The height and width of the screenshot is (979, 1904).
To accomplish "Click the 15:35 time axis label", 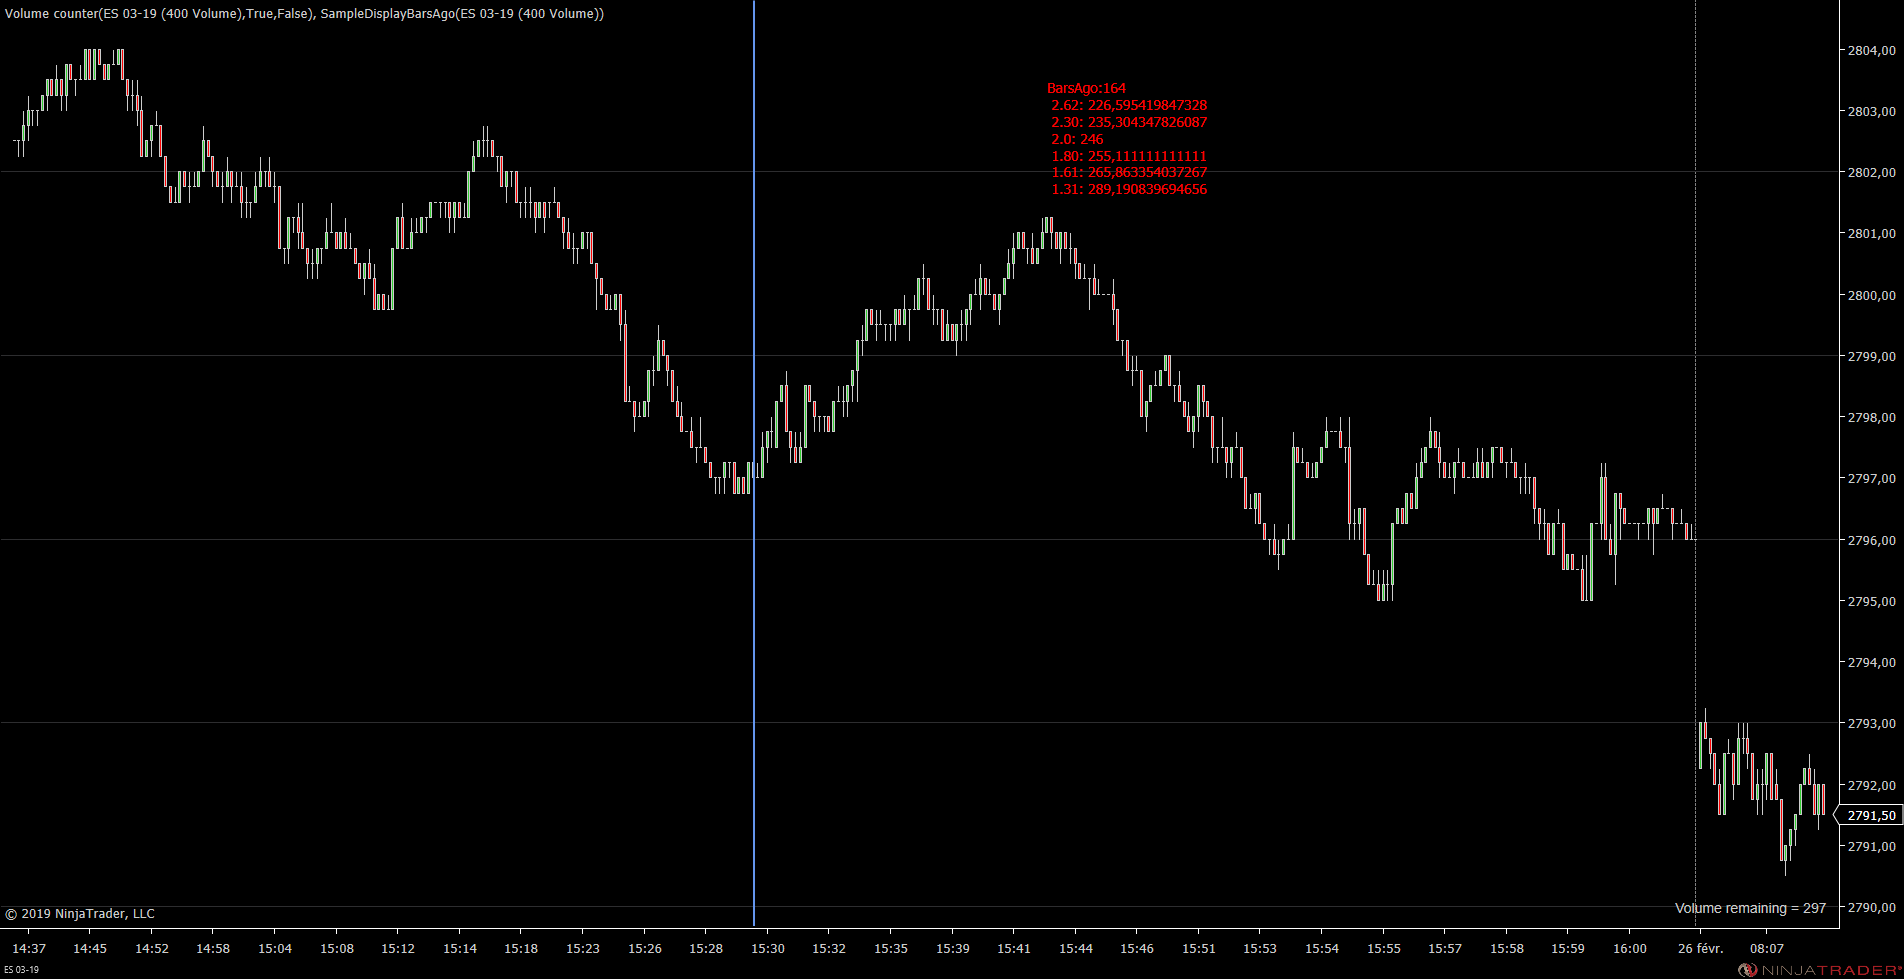I will click(891, 948).
